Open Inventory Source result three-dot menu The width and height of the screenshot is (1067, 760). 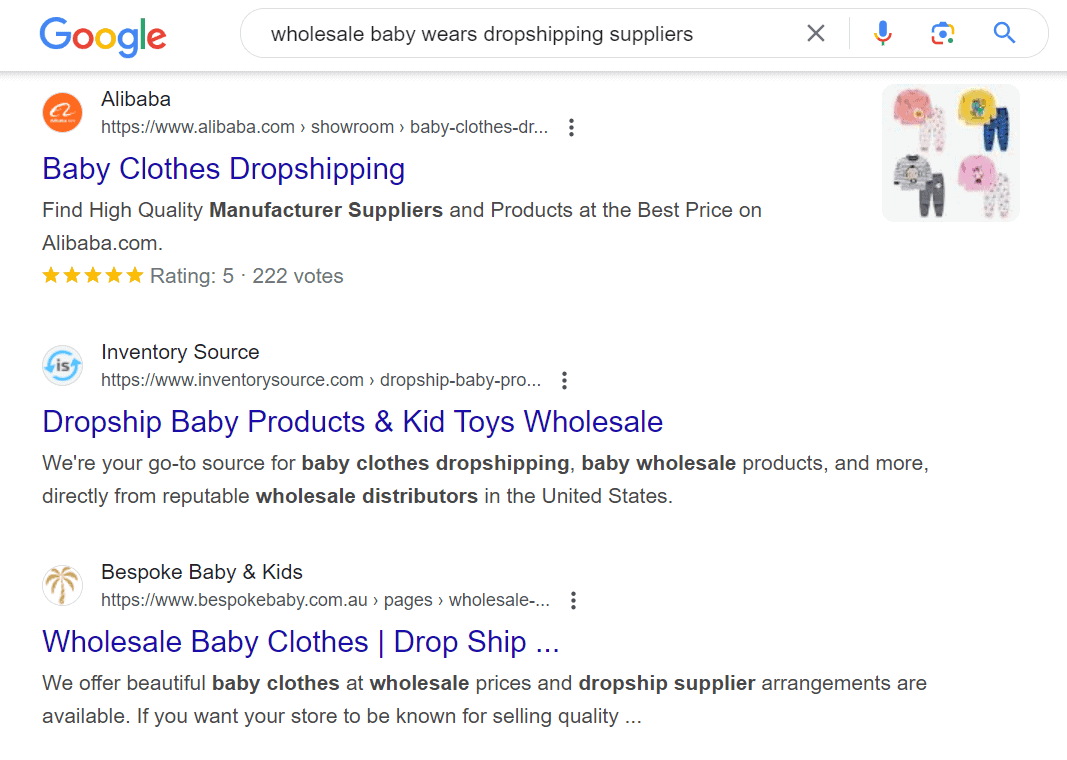tap(563, 380)
